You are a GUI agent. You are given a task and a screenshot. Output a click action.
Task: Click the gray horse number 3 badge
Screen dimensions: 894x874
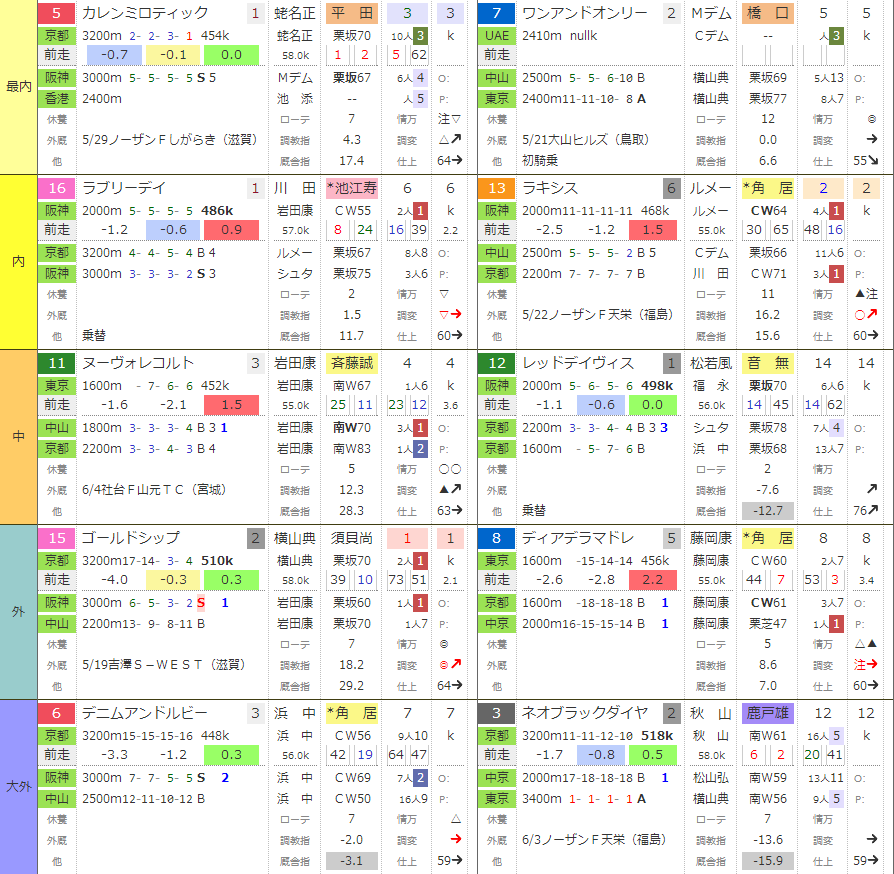click(497, 713)
